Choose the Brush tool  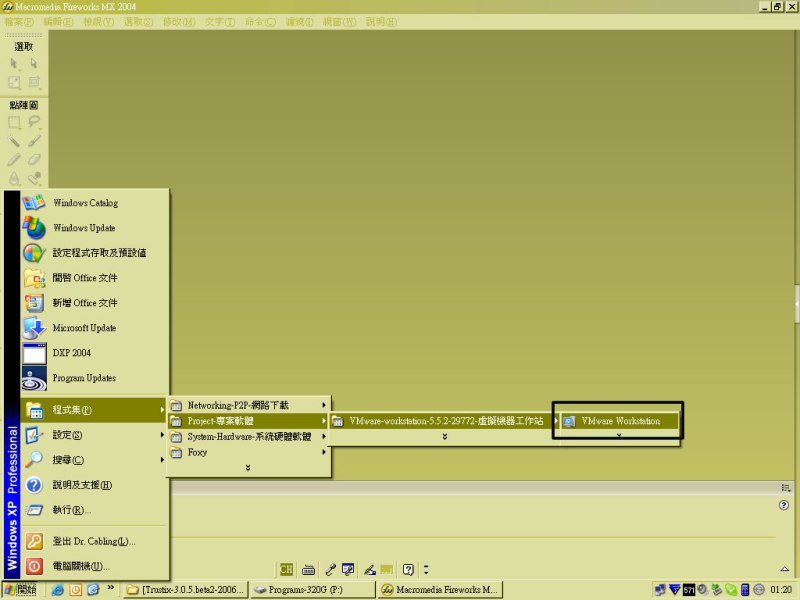(x=34, y=141)
